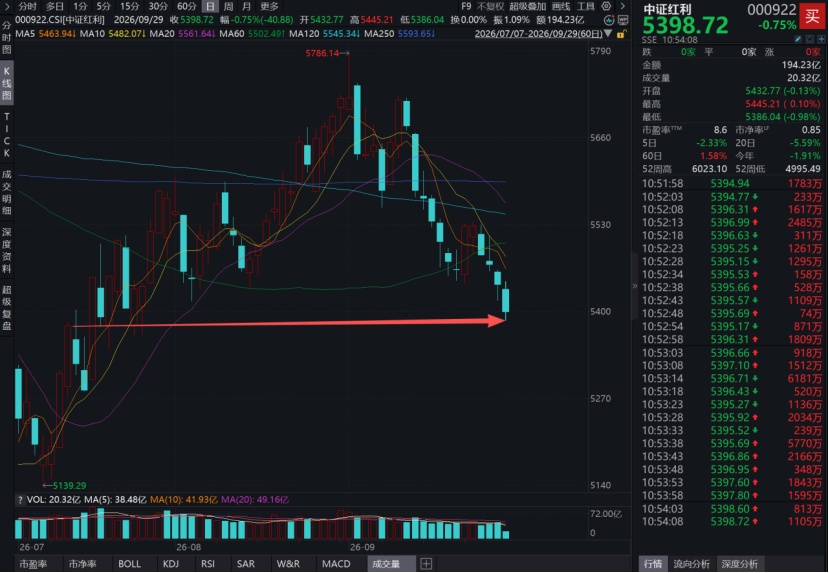
Task: Open 超级复盘 in left sidebar
Action: 7,308
